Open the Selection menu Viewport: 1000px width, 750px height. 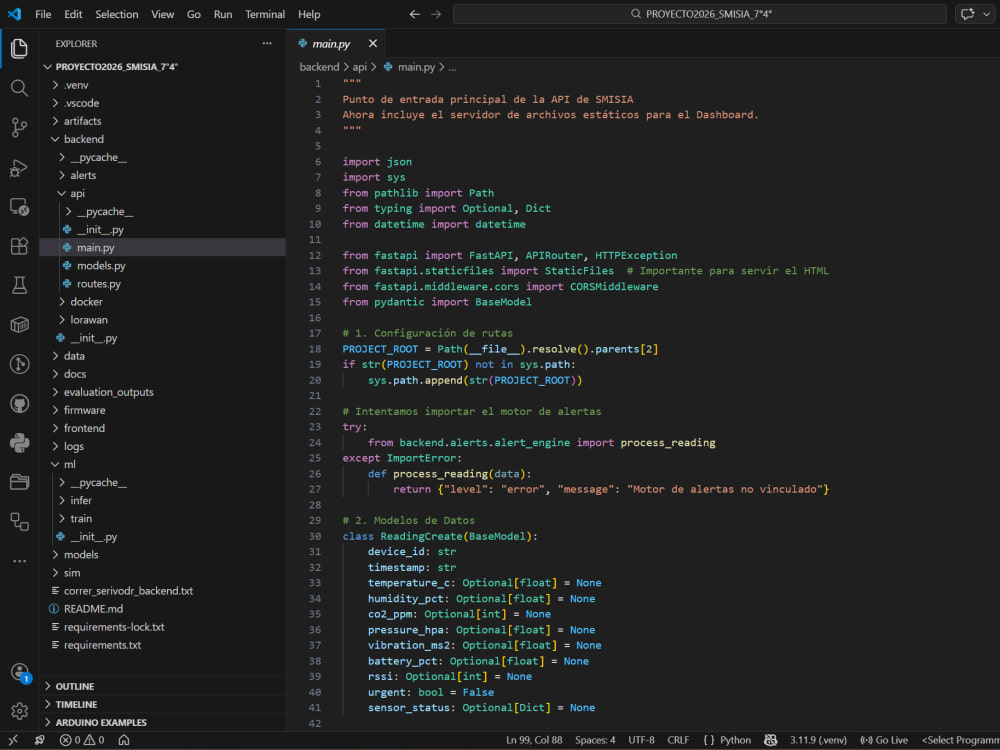[117, 14]
